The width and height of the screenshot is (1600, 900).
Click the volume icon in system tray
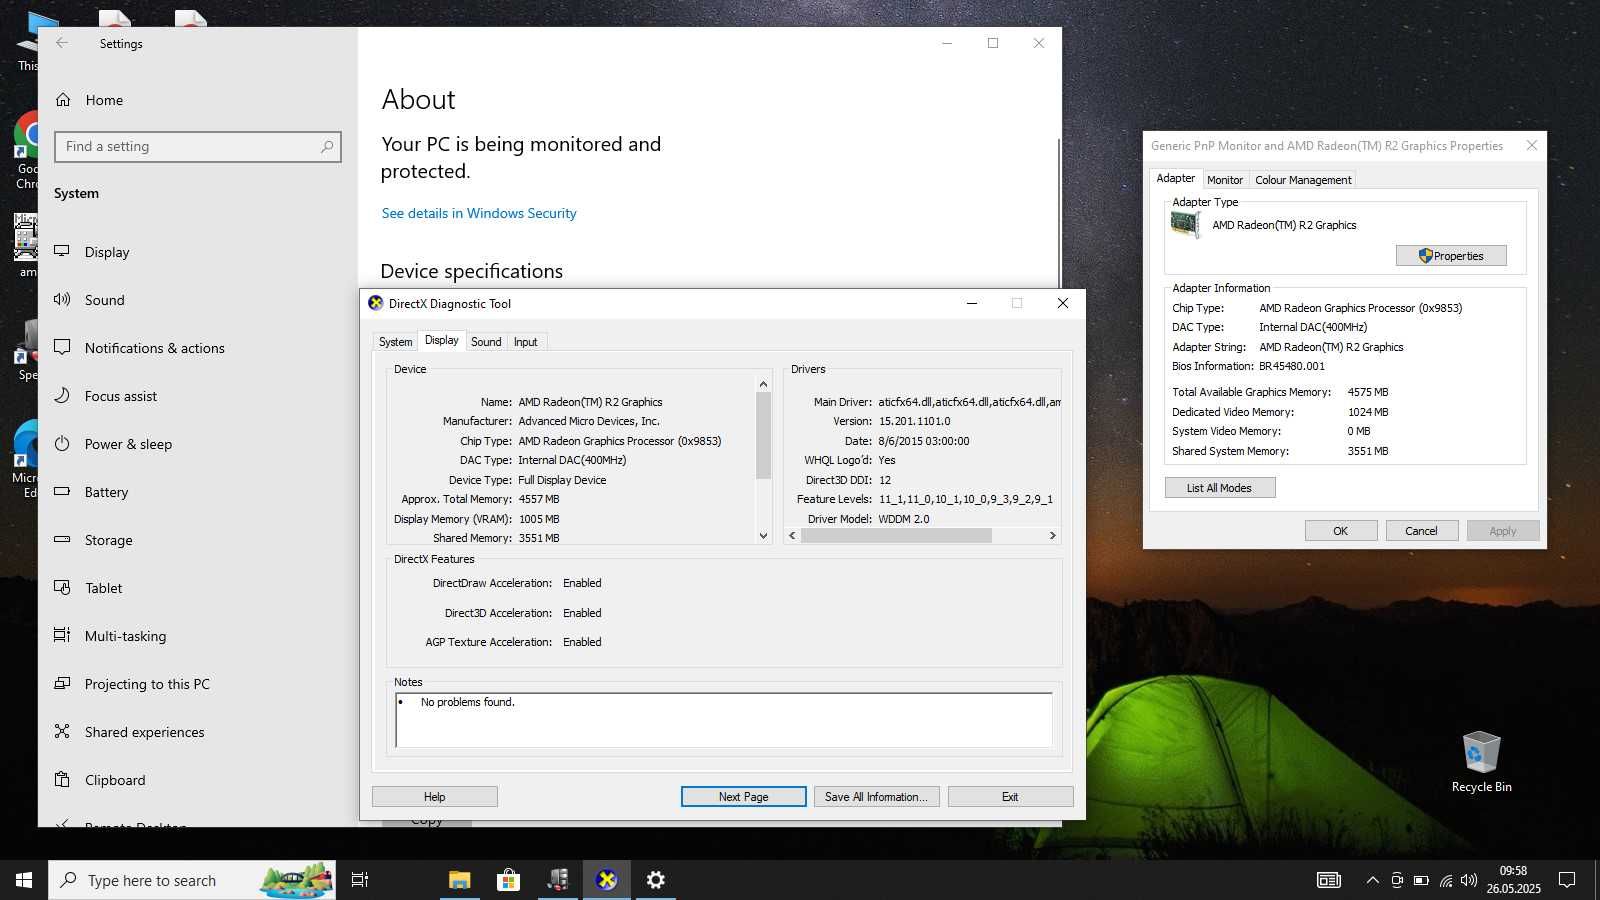[x=1469, y=880]
